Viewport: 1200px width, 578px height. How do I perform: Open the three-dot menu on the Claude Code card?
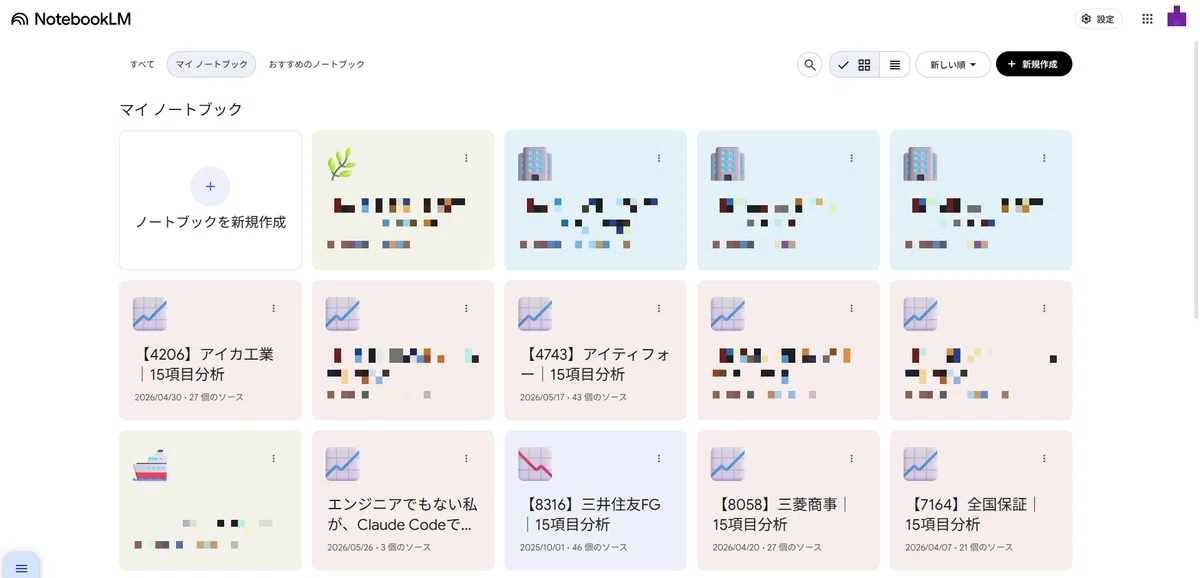coord(466,458)
